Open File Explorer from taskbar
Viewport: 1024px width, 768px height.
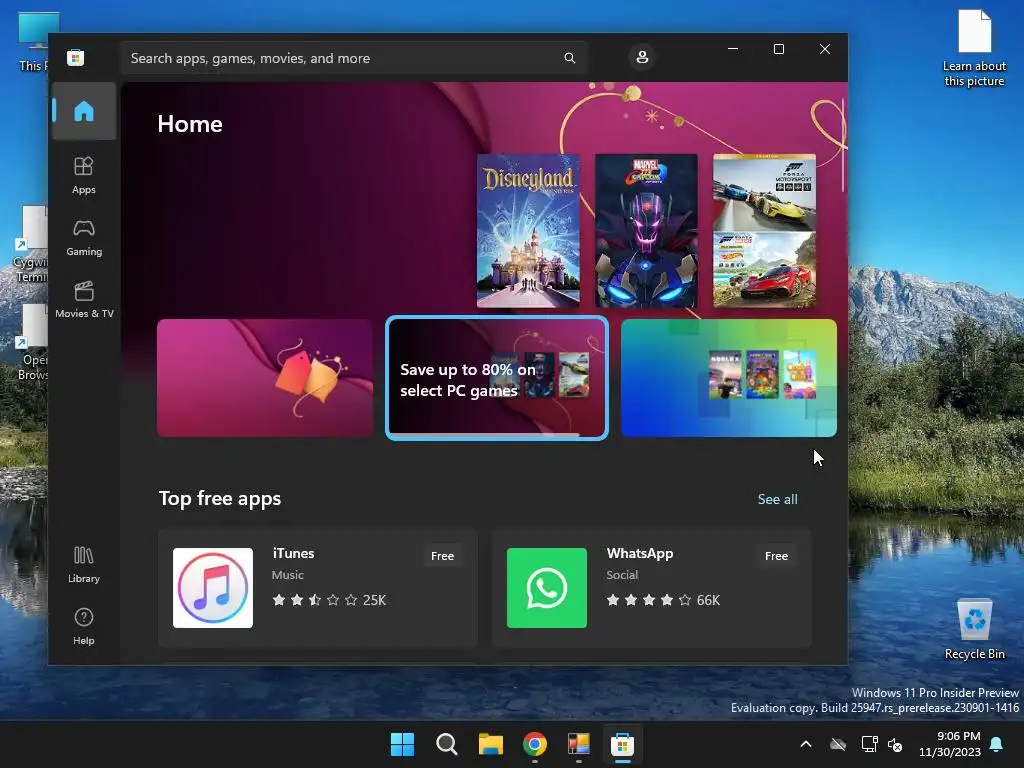pos(490,744)
